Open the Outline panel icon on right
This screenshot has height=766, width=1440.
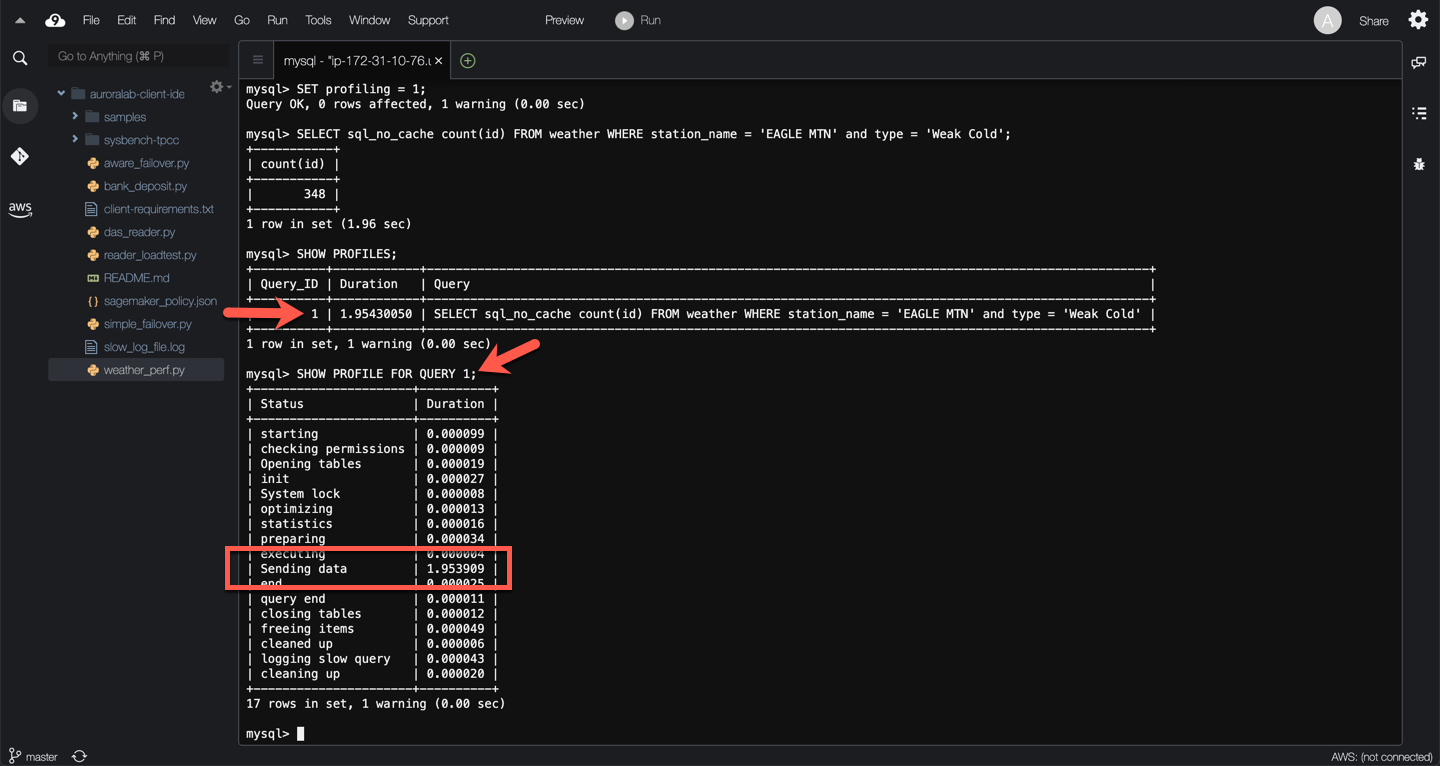1418,113
